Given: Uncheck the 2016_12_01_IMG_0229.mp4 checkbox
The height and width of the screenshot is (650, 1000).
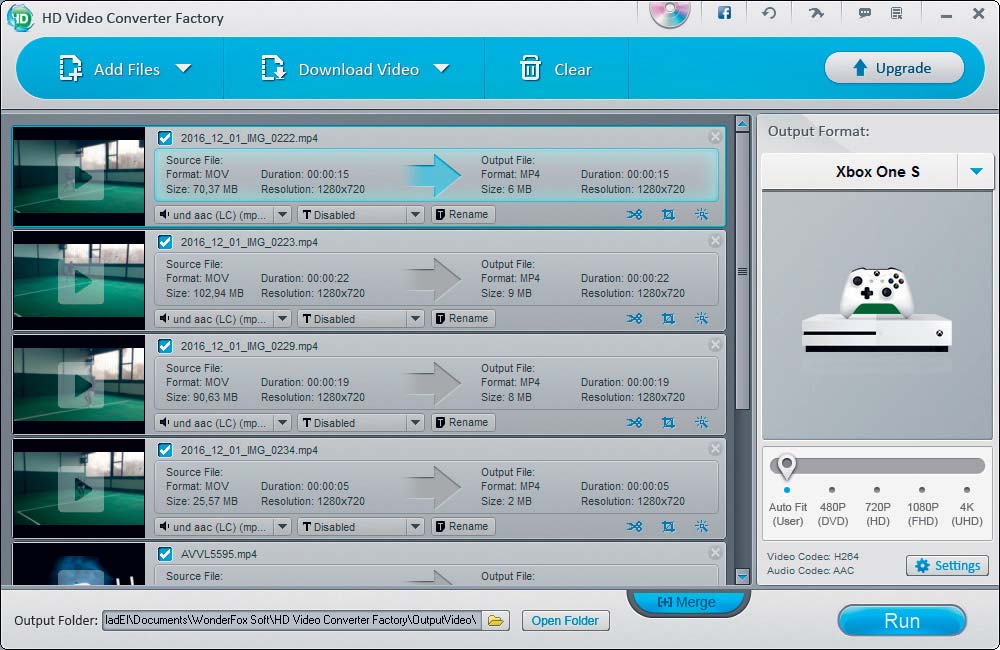Looking at the screenshot, I should point(165,346).
